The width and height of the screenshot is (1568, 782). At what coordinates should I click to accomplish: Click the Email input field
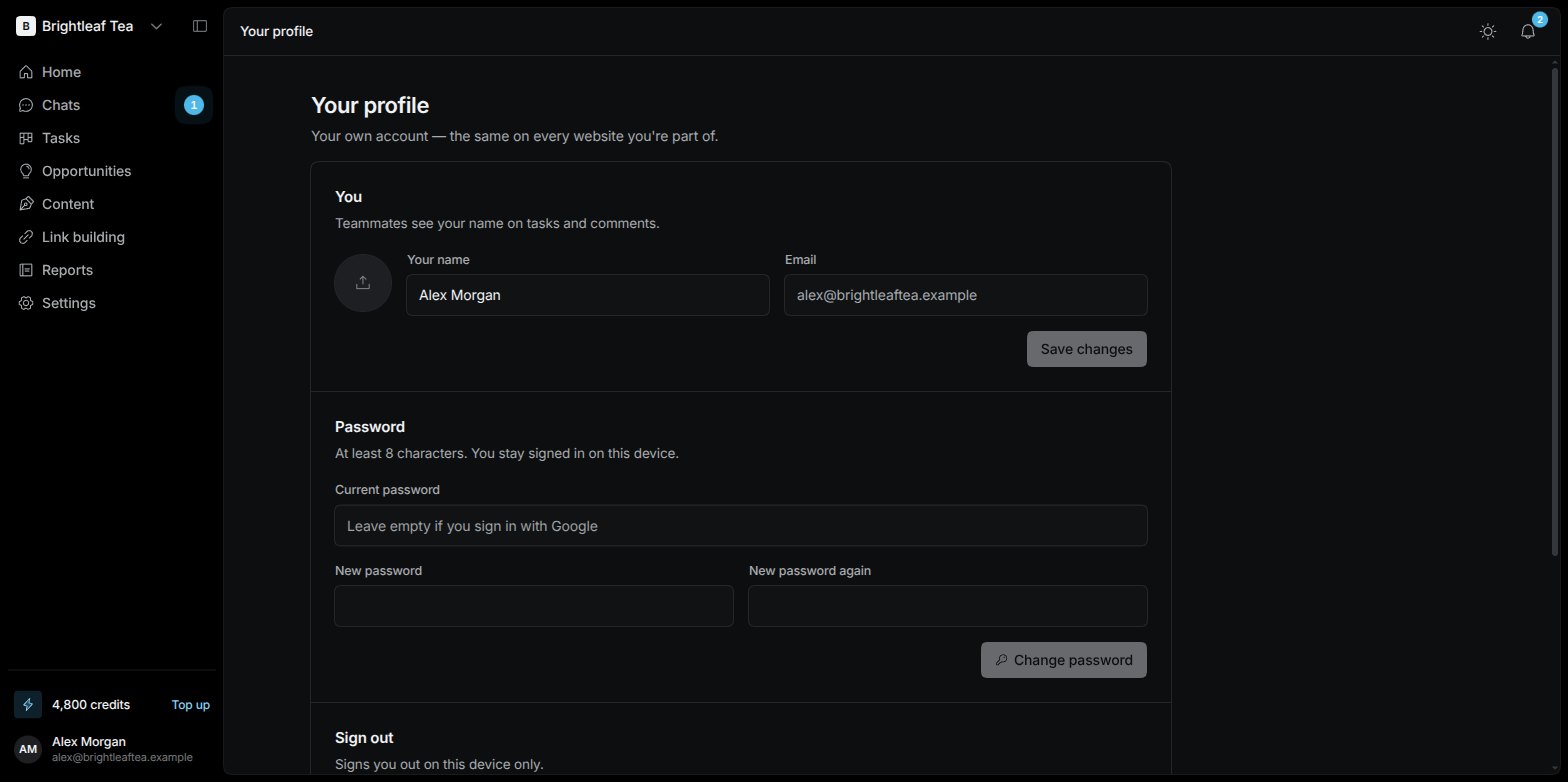coord(966,295)
